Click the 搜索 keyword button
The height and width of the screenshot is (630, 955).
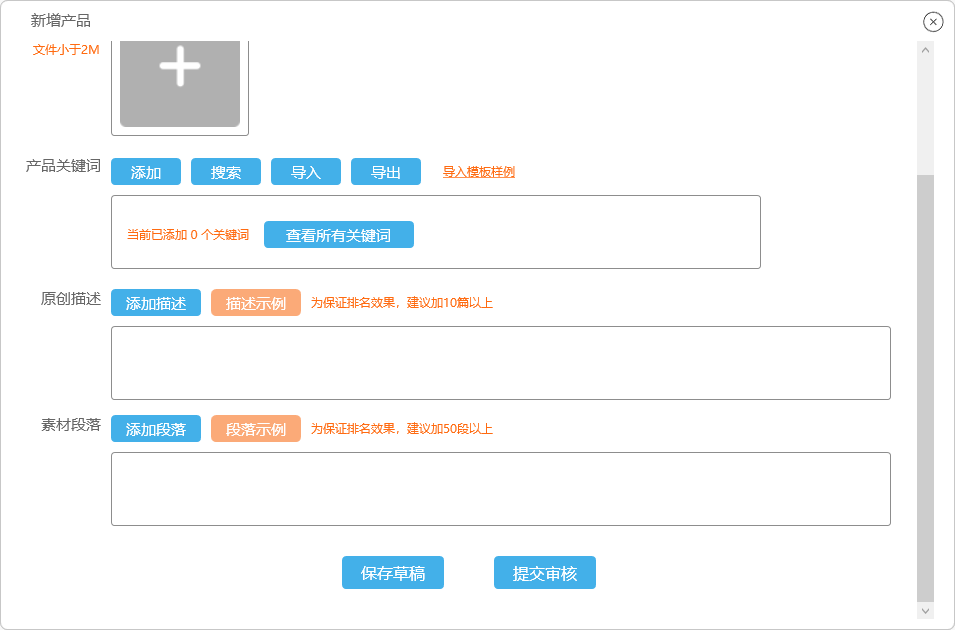tap(226, 172)
